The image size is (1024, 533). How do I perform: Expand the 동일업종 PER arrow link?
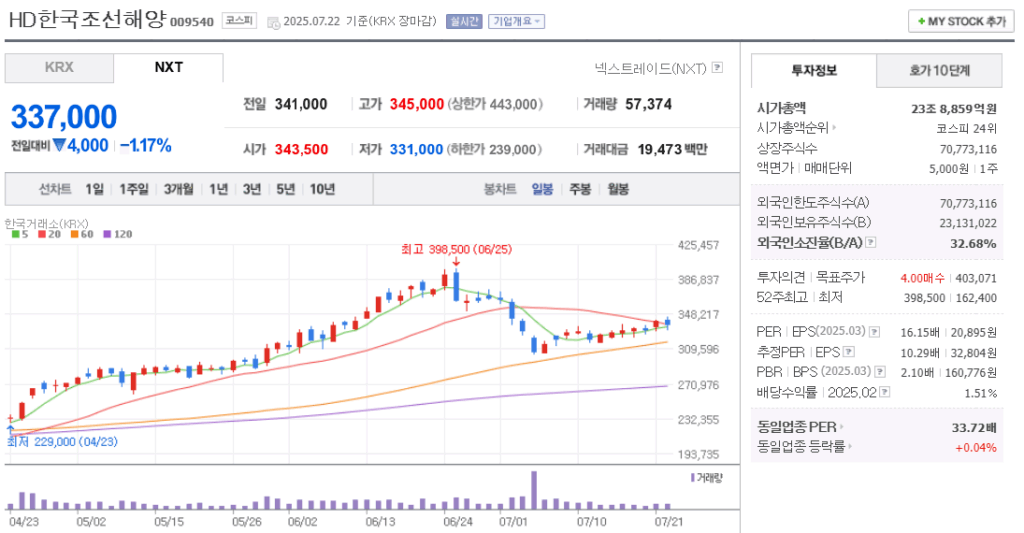pos(842,427)
